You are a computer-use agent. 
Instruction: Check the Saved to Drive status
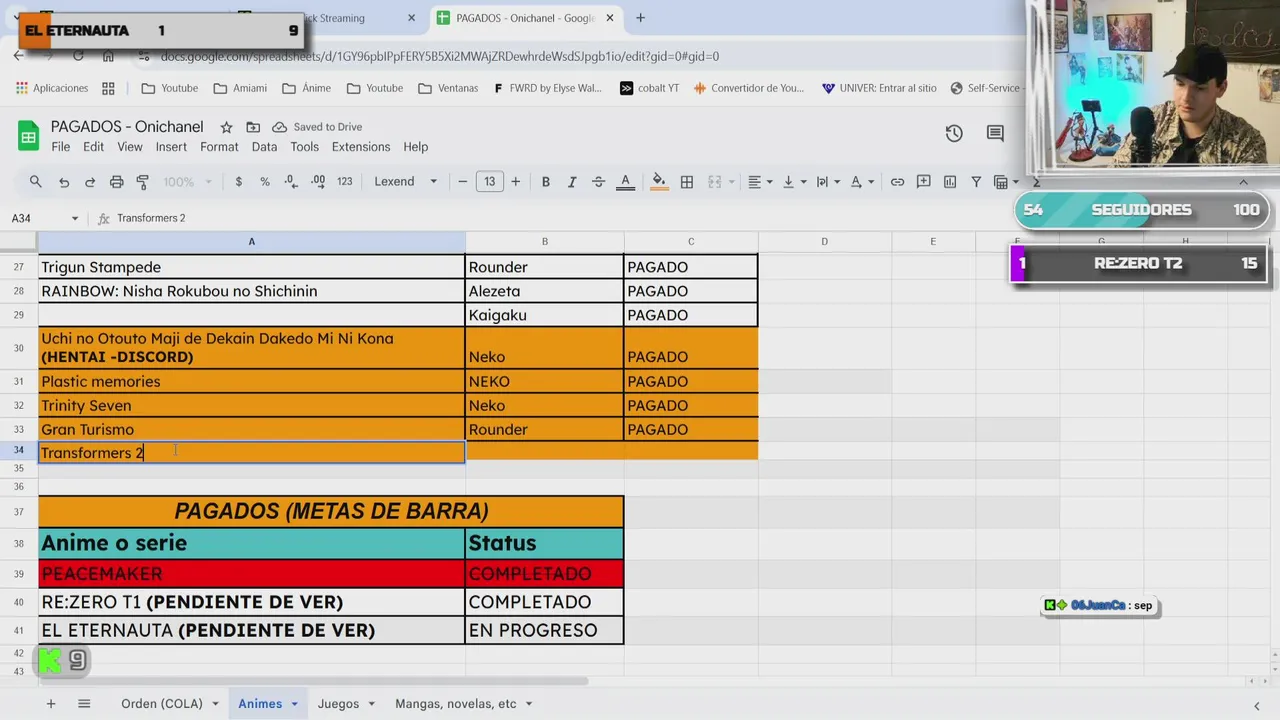[317, 127]
